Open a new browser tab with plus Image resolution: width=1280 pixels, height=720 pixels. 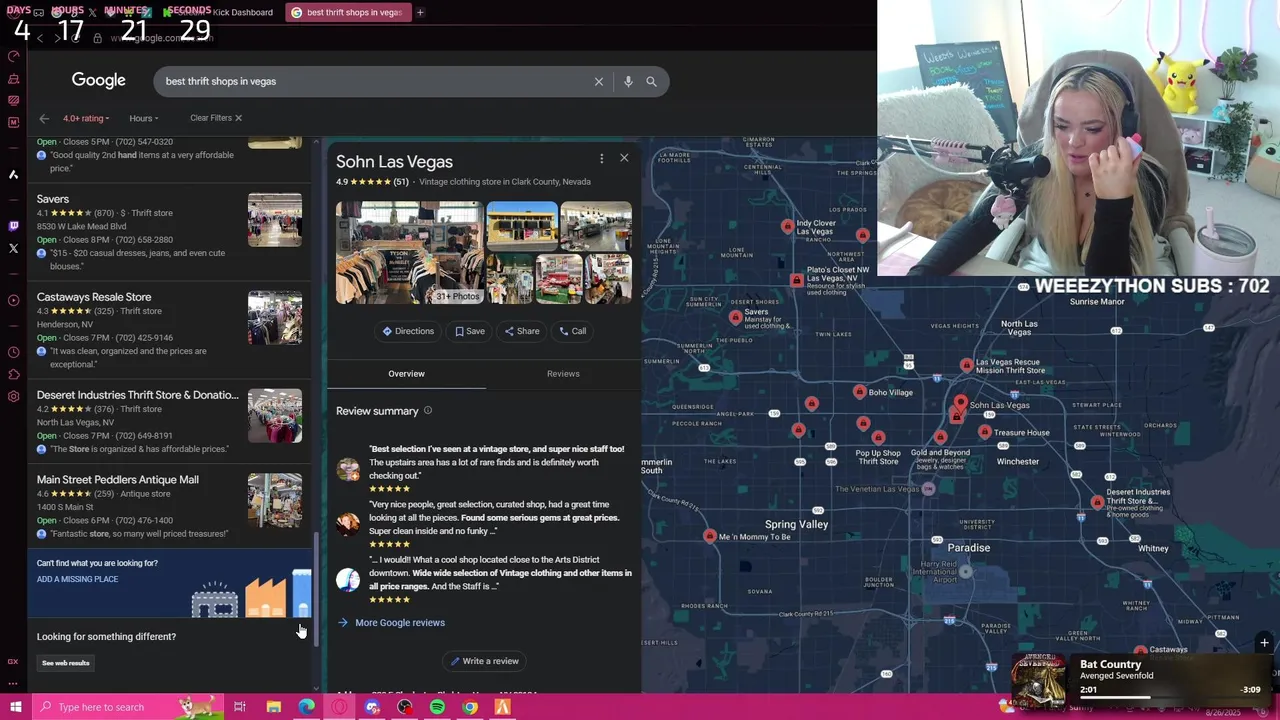coord(420,12)
